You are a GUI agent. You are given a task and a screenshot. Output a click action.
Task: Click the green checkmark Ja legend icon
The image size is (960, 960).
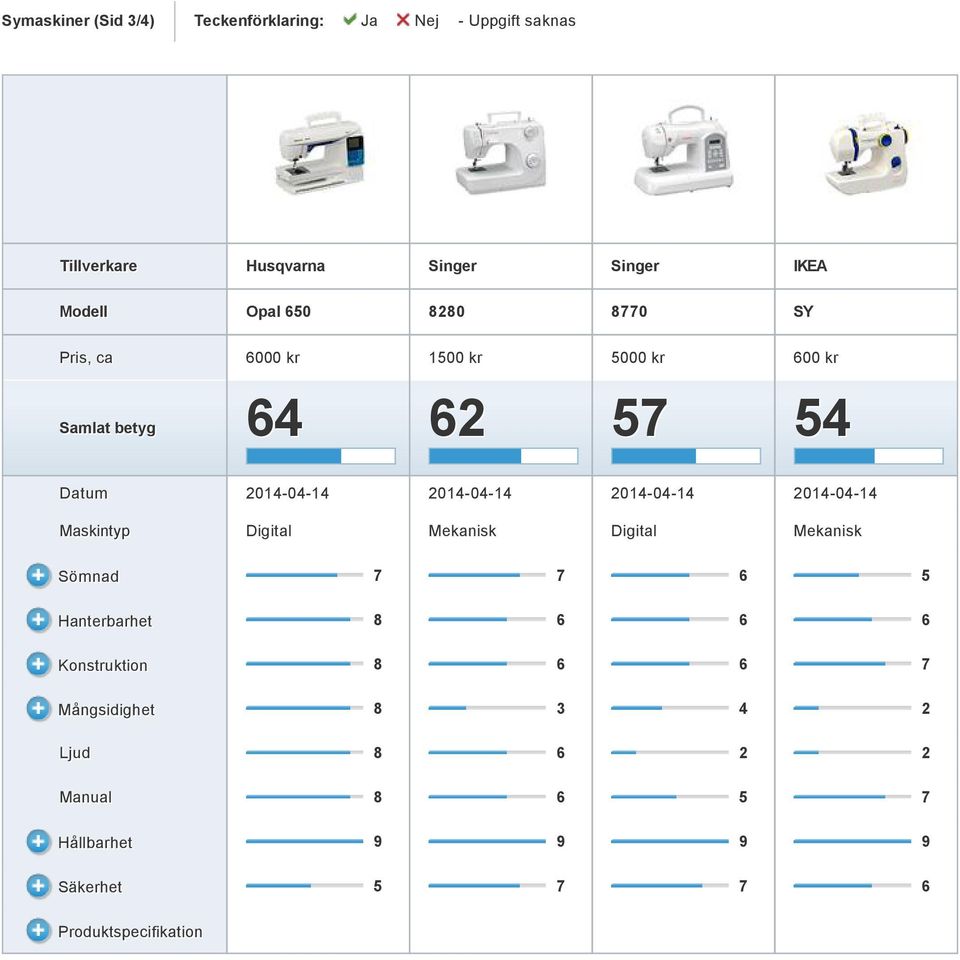click(x=350, y=20)
